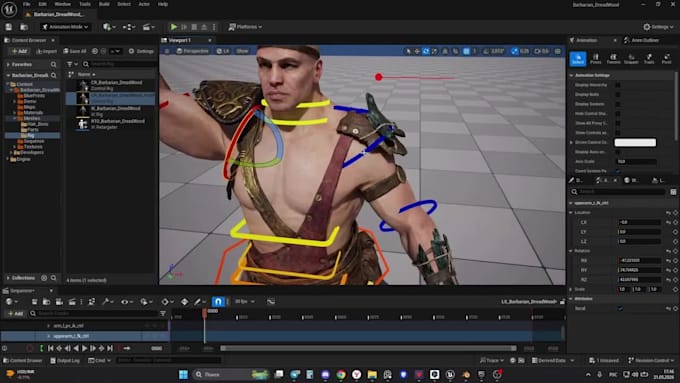This screenshot has width=680, height=383.
Task: Jump to the start of Sequencer playback
Action: coord(51,348)
